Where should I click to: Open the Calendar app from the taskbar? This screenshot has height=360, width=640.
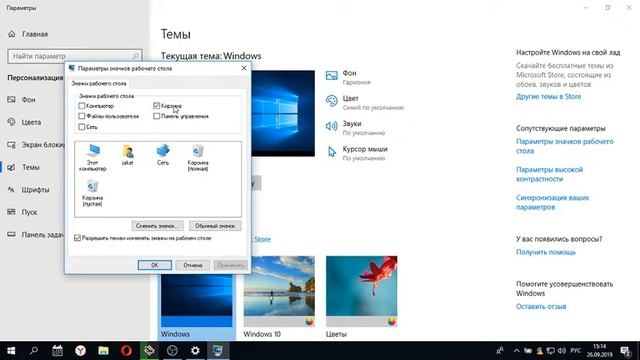[57, 351]
